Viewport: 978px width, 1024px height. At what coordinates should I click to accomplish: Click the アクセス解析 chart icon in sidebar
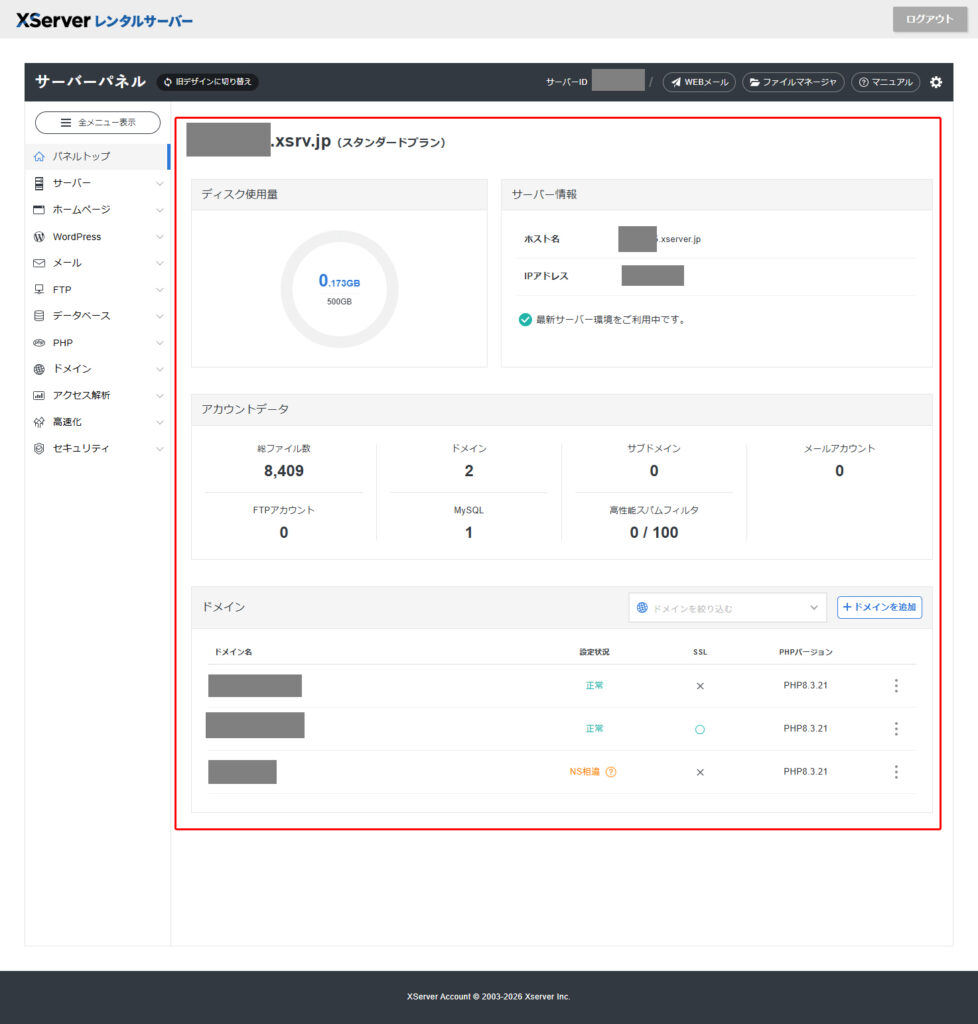(39, 396)
